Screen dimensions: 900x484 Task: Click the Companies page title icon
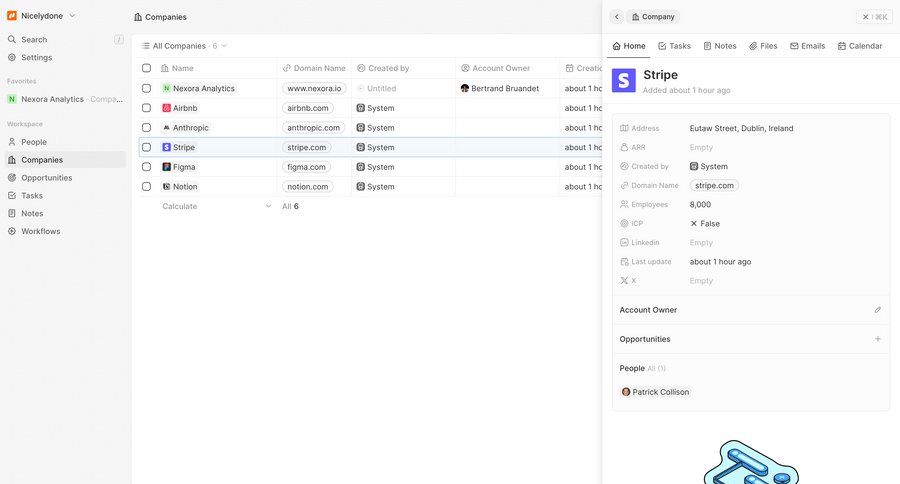tap(138, 17)
